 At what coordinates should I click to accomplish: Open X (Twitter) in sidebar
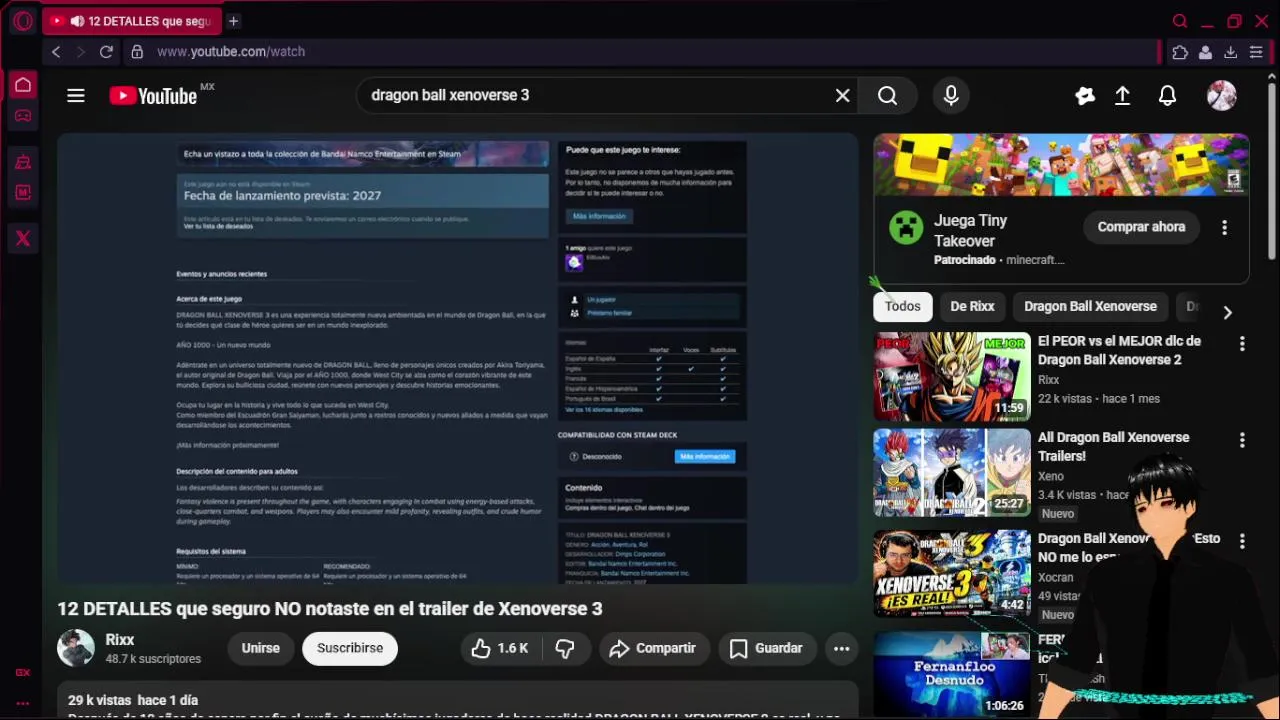click(22, 238)
